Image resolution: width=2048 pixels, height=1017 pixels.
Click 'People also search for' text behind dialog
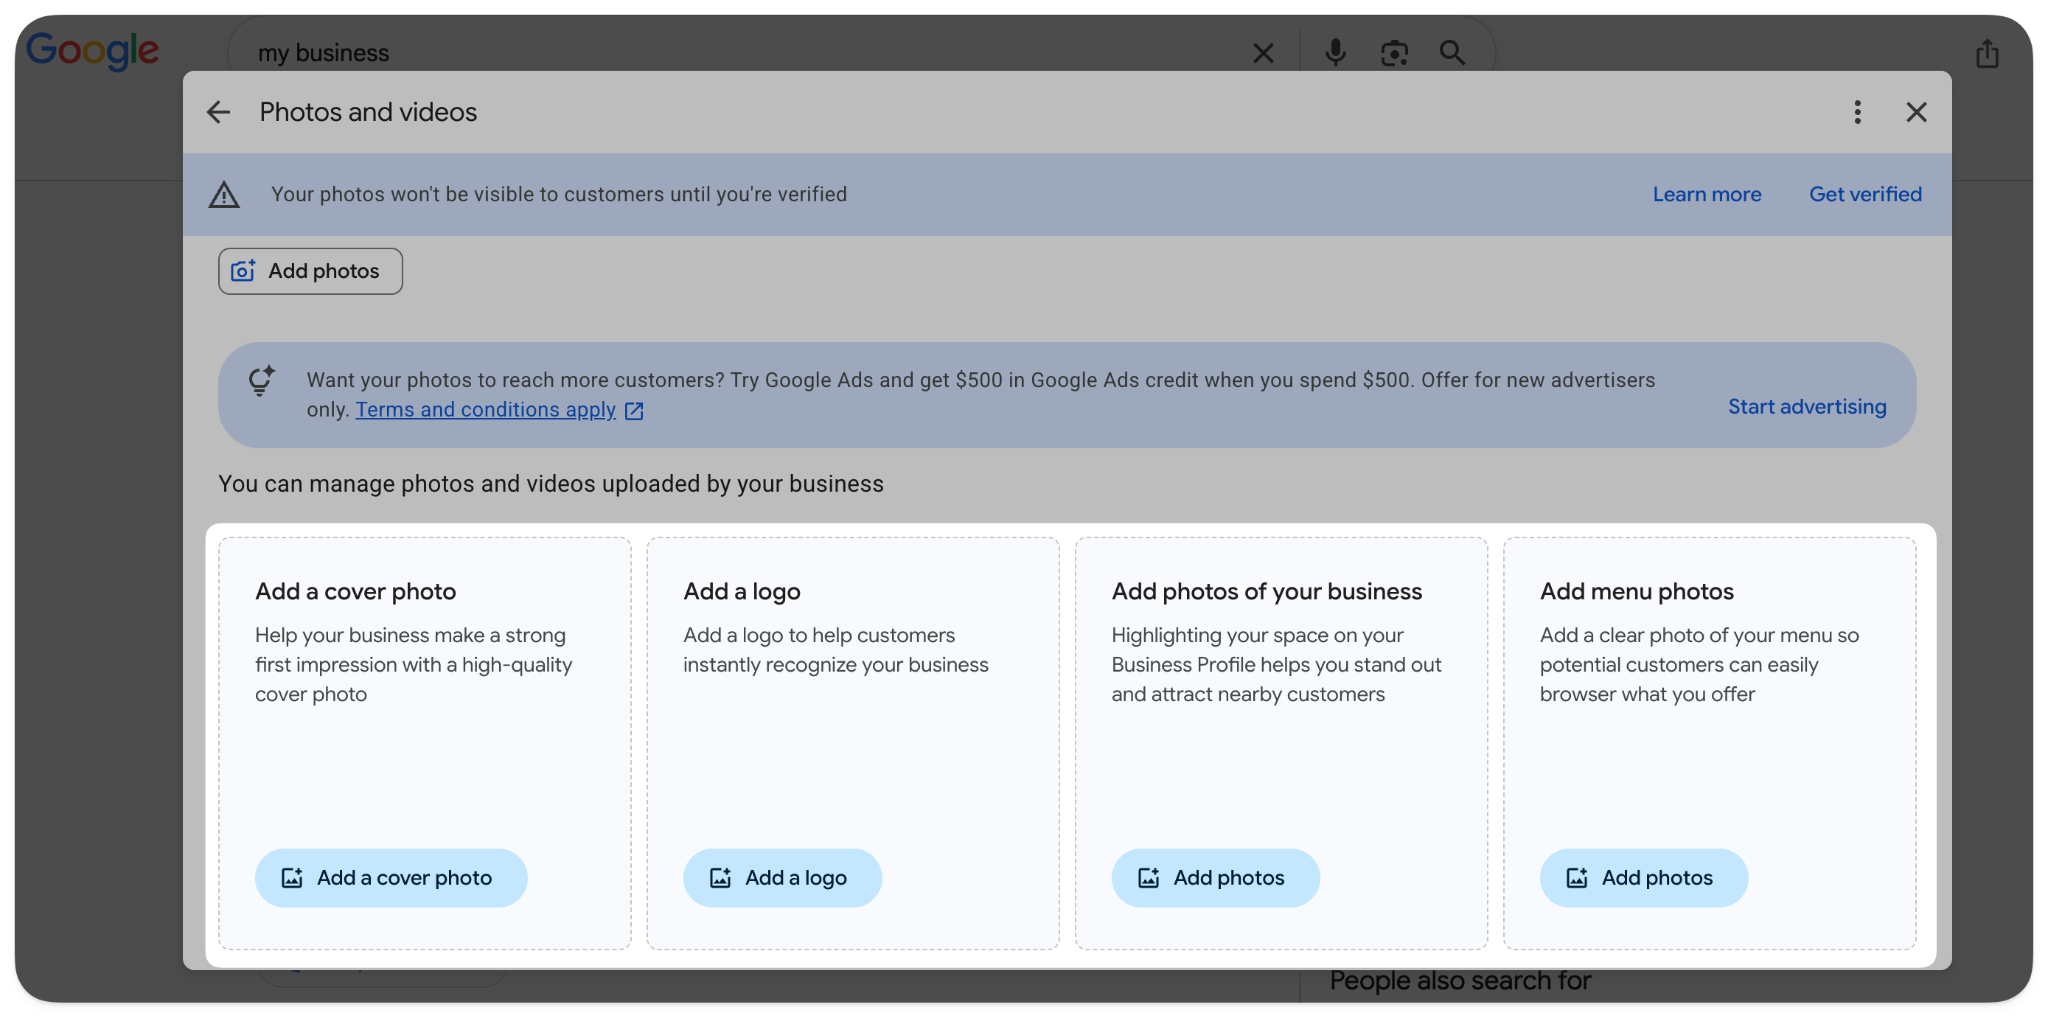[x=1460, y=982]
